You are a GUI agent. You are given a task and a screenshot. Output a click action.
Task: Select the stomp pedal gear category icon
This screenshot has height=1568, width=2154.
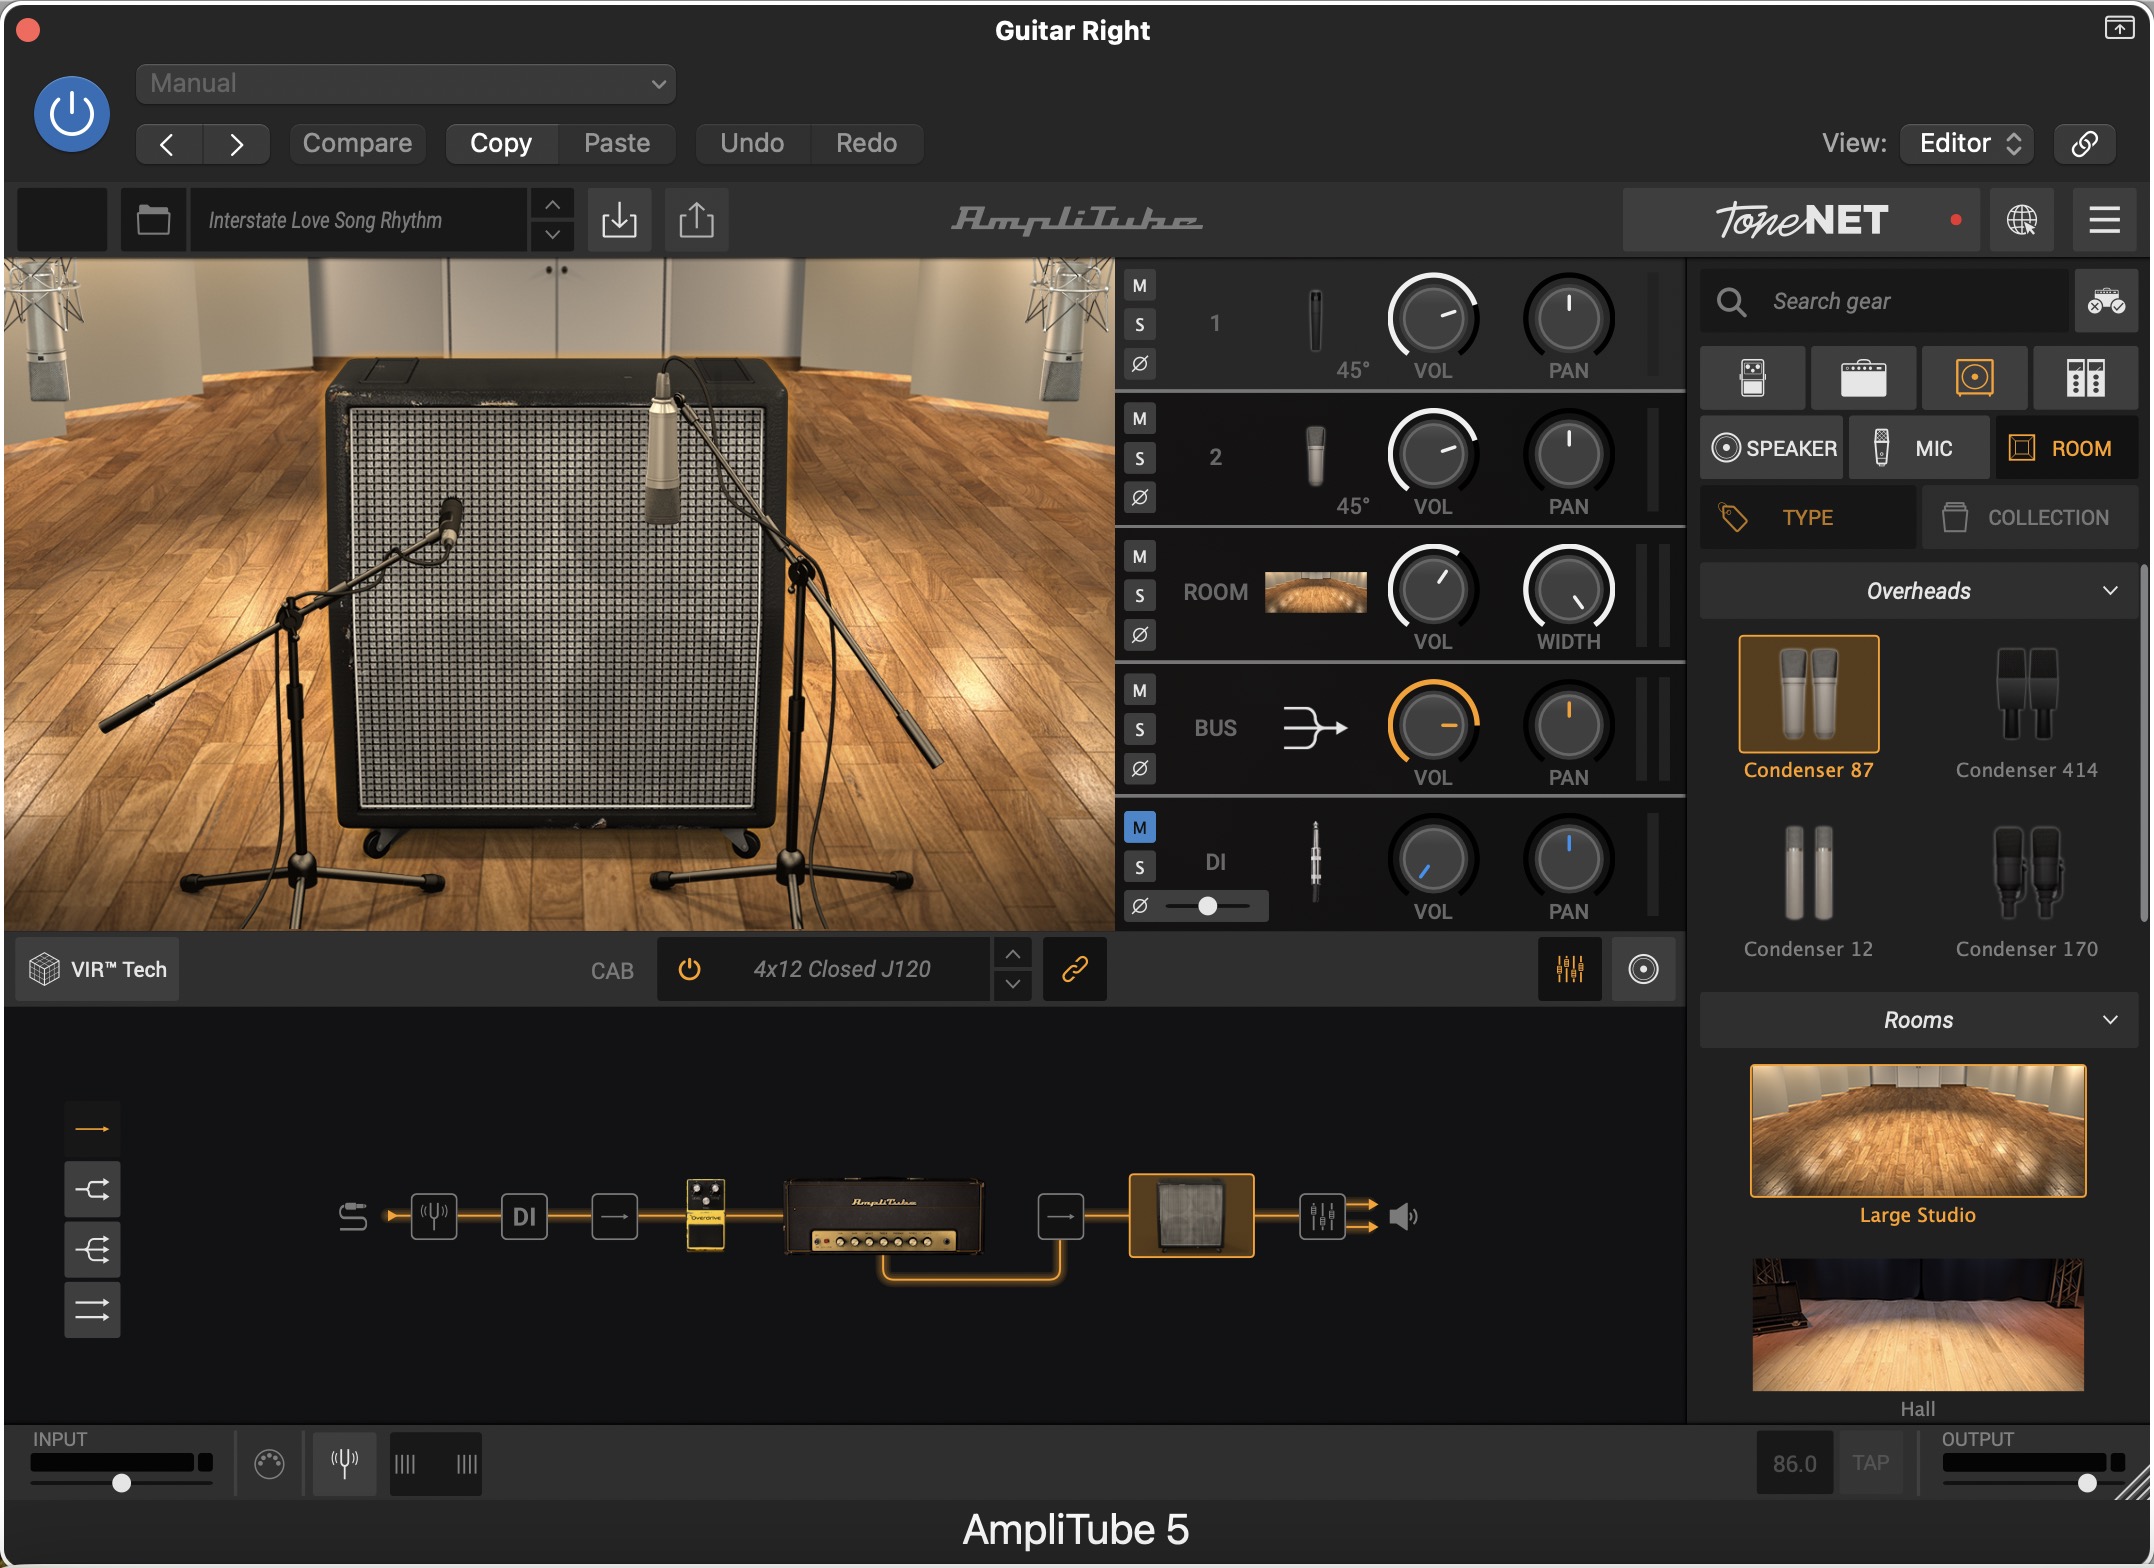point(1752,378)
